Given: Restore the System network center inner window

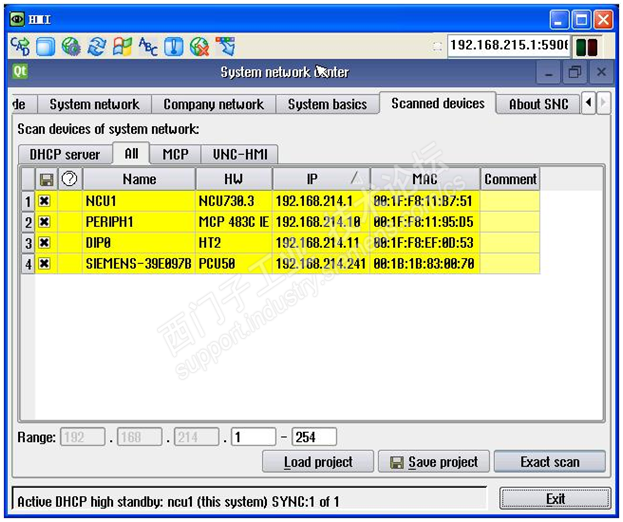Looking at the screenshot, I should point(575,72).
